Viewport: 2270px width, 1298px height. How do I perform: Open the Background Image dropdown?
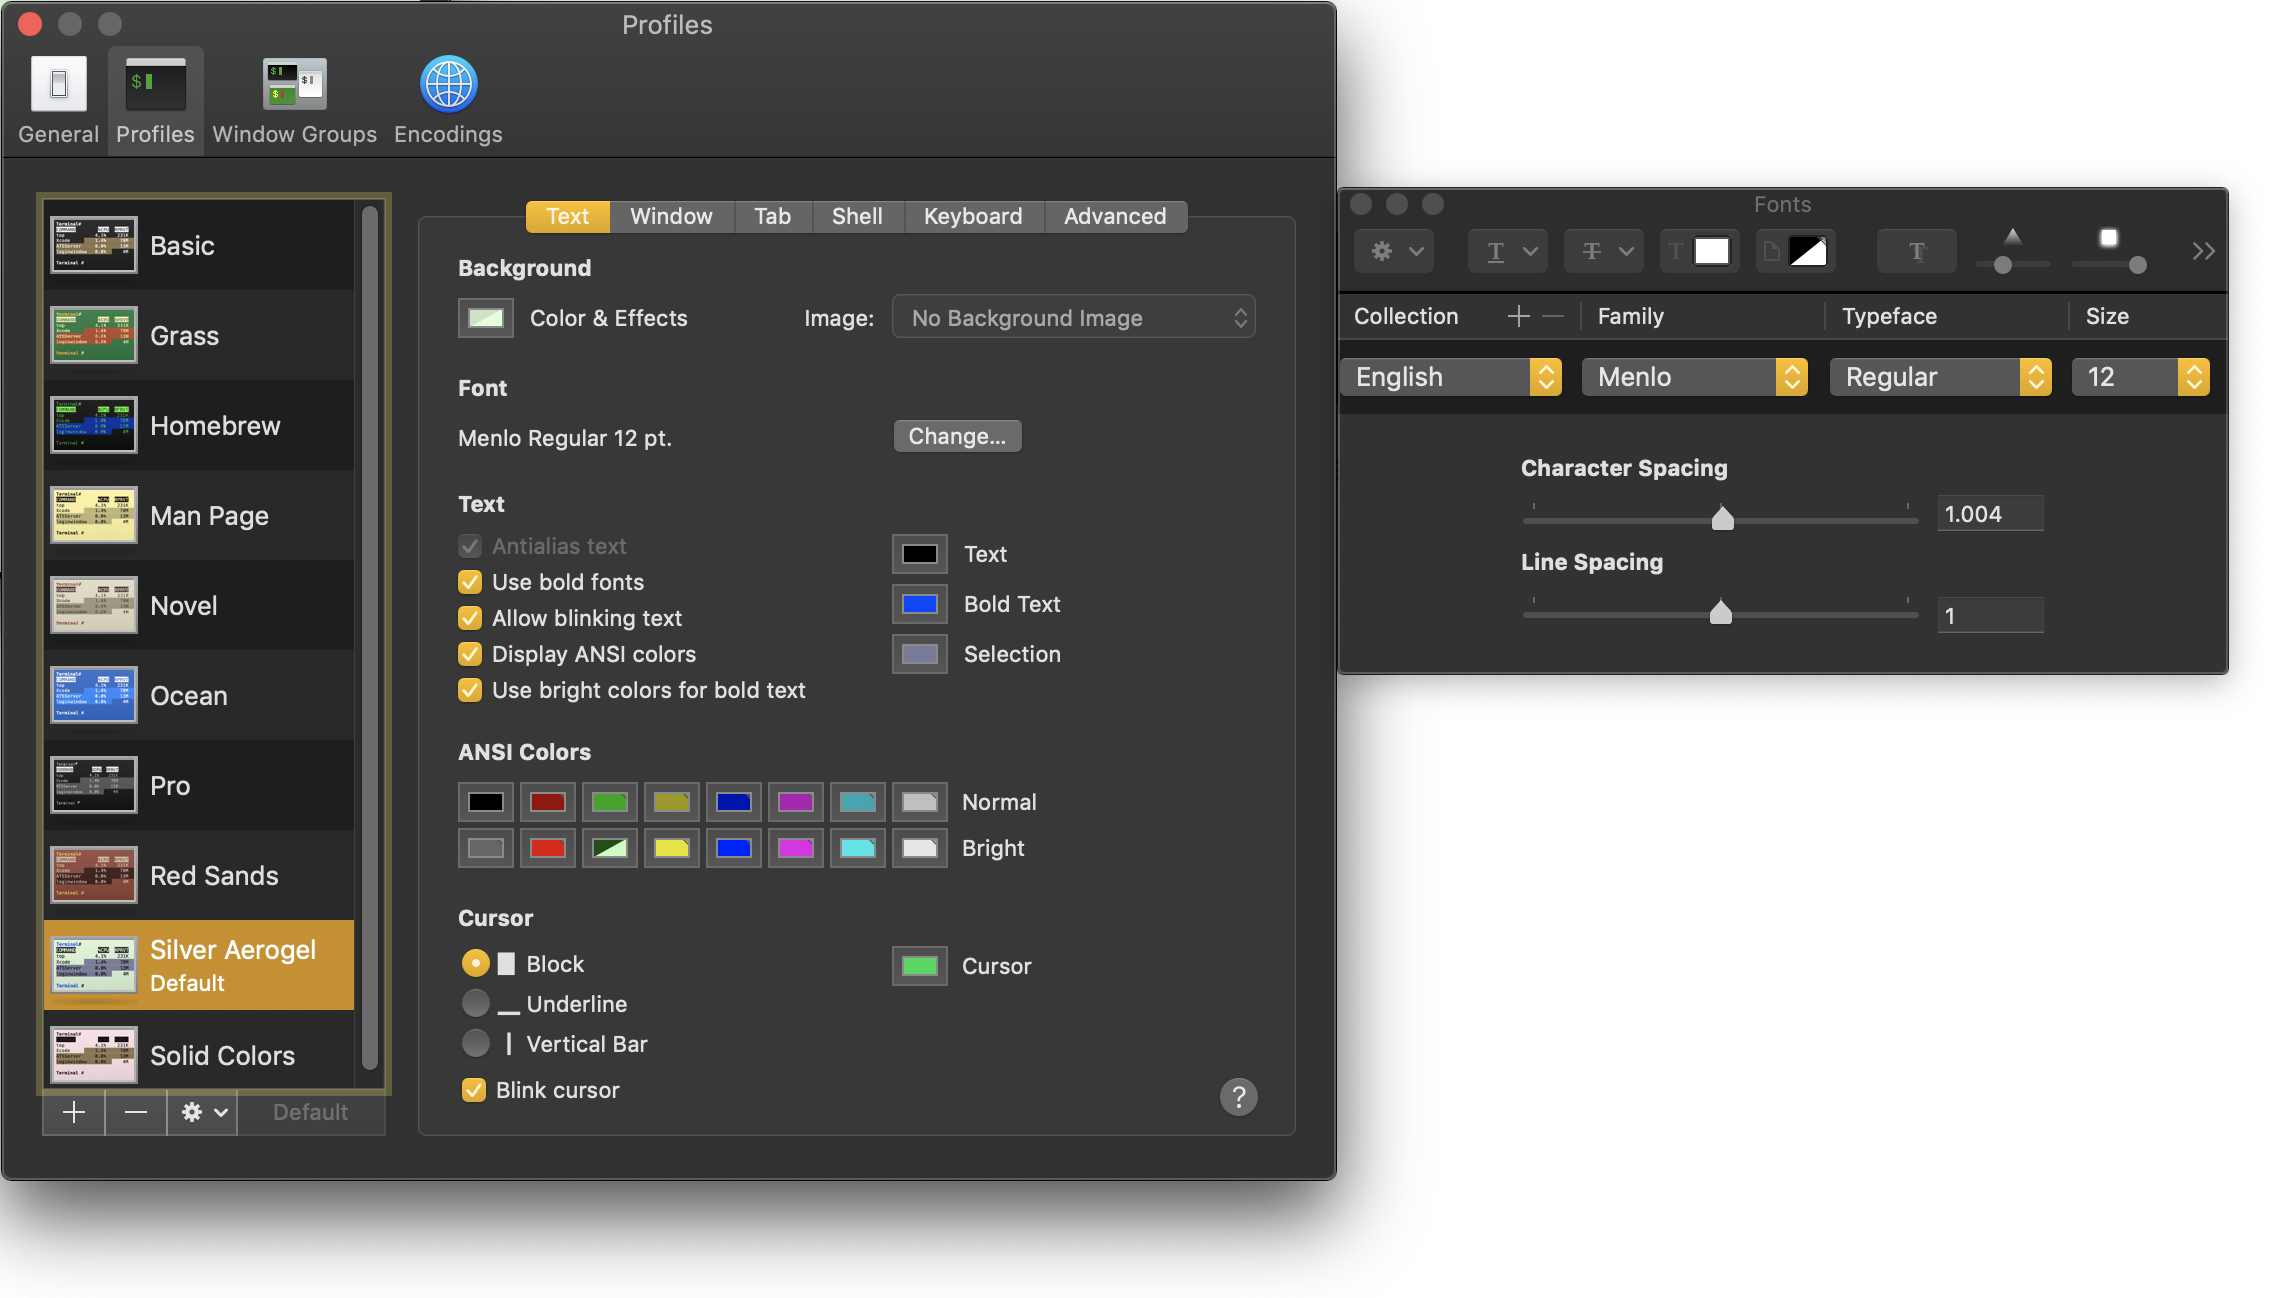tap(1074, 318)
